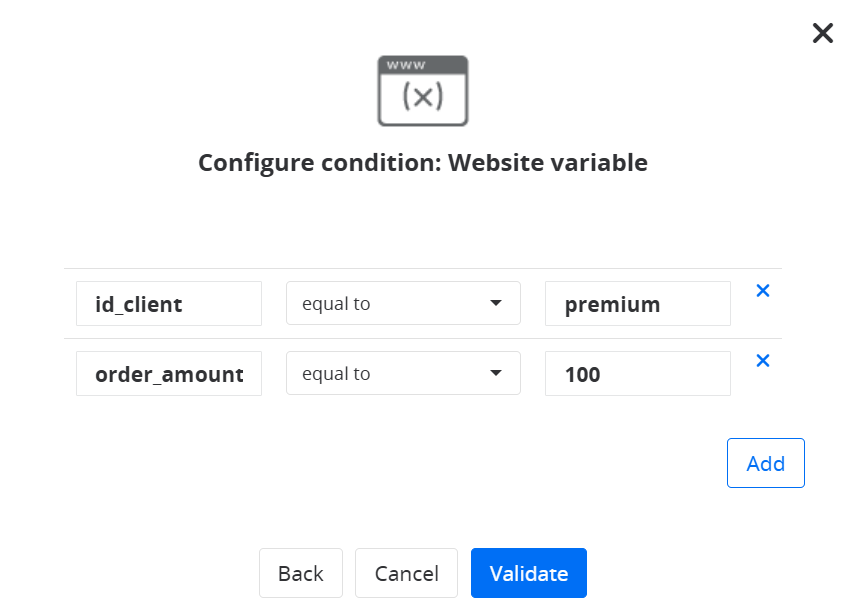The height and width of the screenshot is (610, 850).
Task: Delete the order_amount condition row
Action: [x=762, y=361]
